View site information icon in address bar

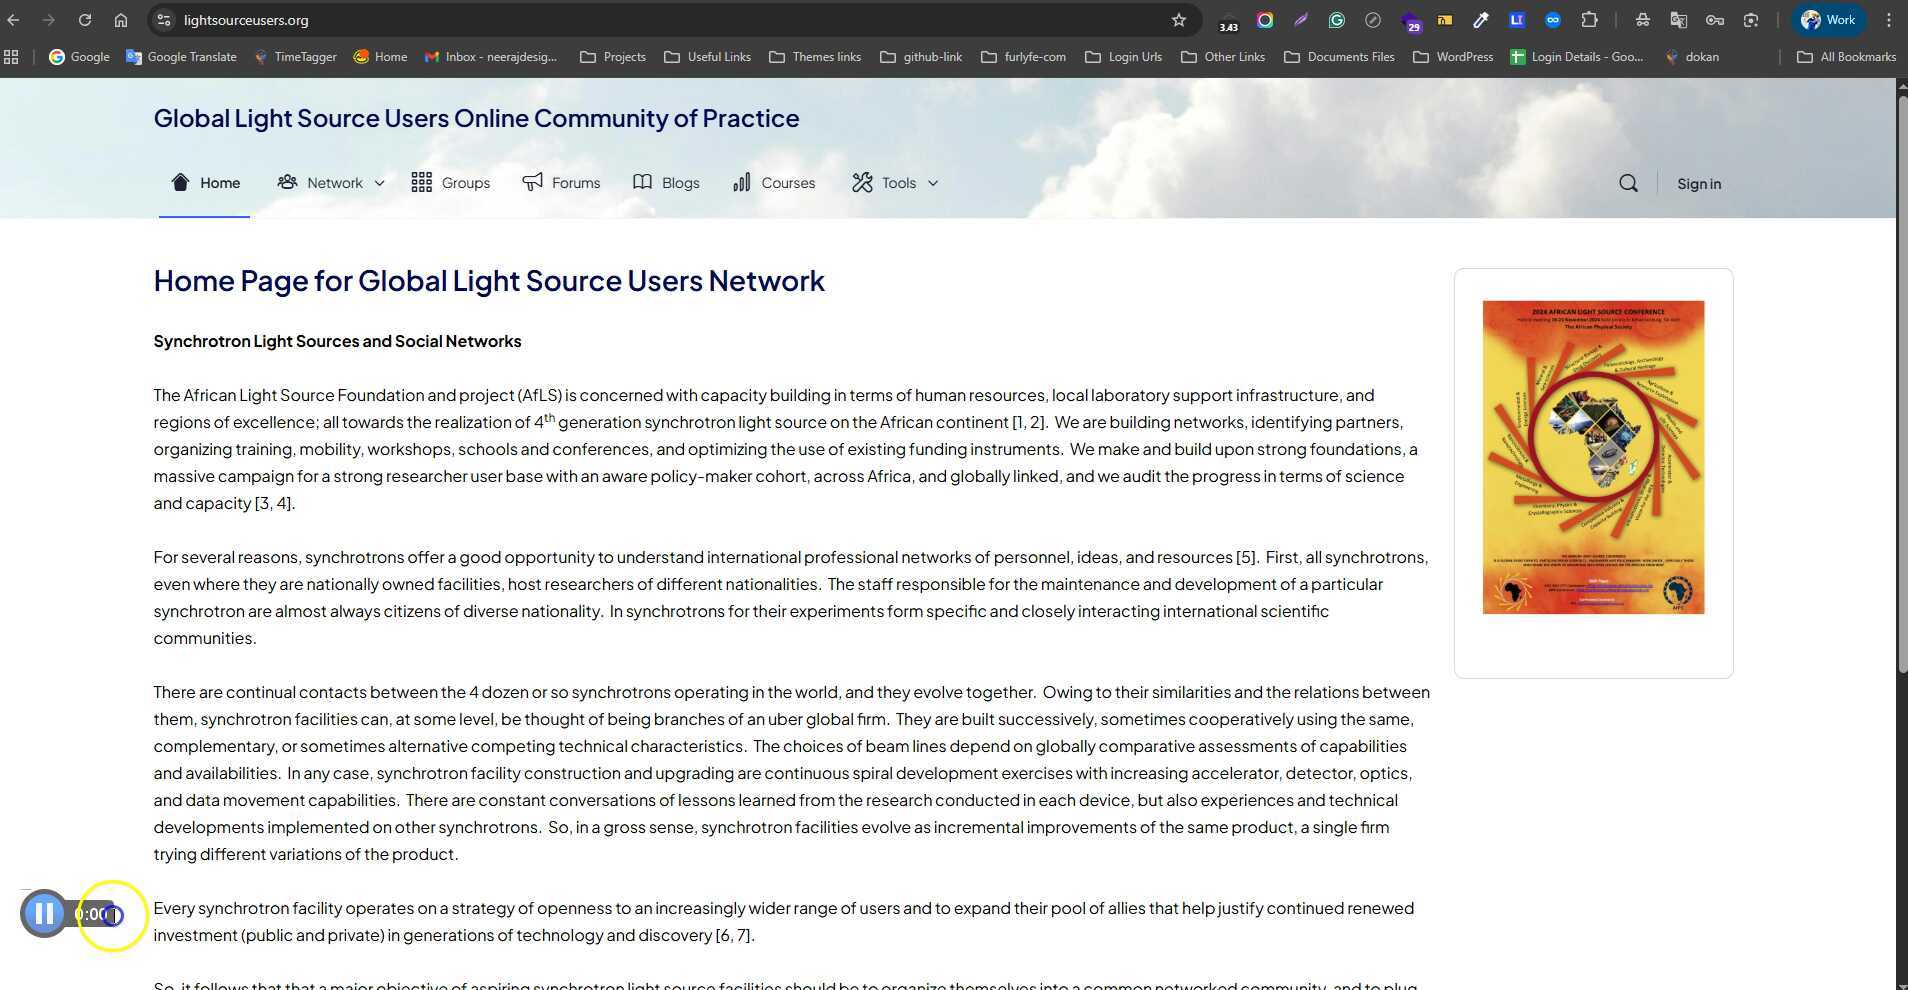tap(165, 20)
